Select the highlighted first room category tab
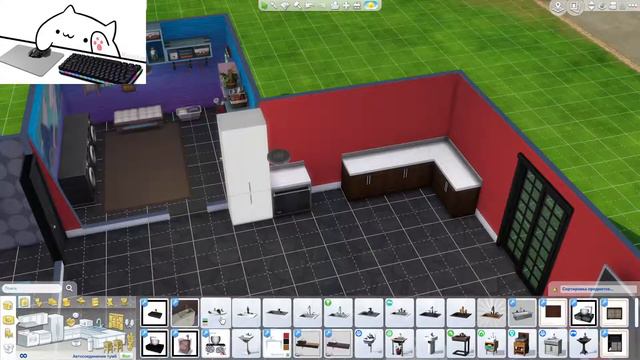 pos(24,302)
